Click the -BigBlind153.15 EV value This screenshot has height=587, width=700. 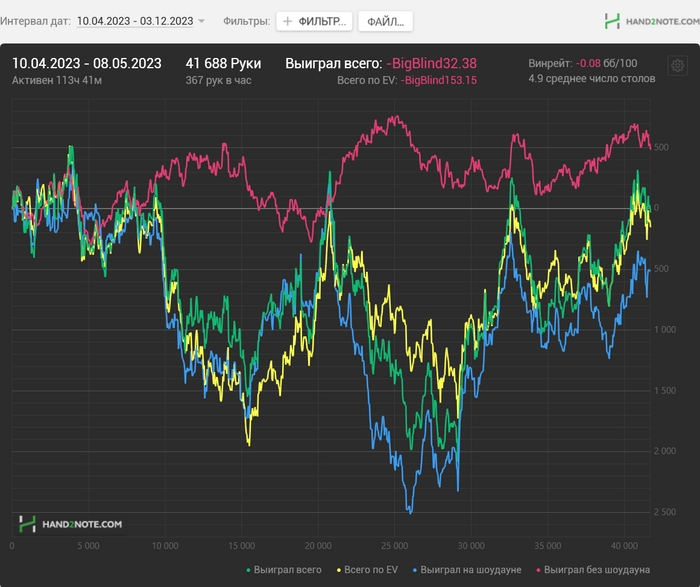pos(438,80)
